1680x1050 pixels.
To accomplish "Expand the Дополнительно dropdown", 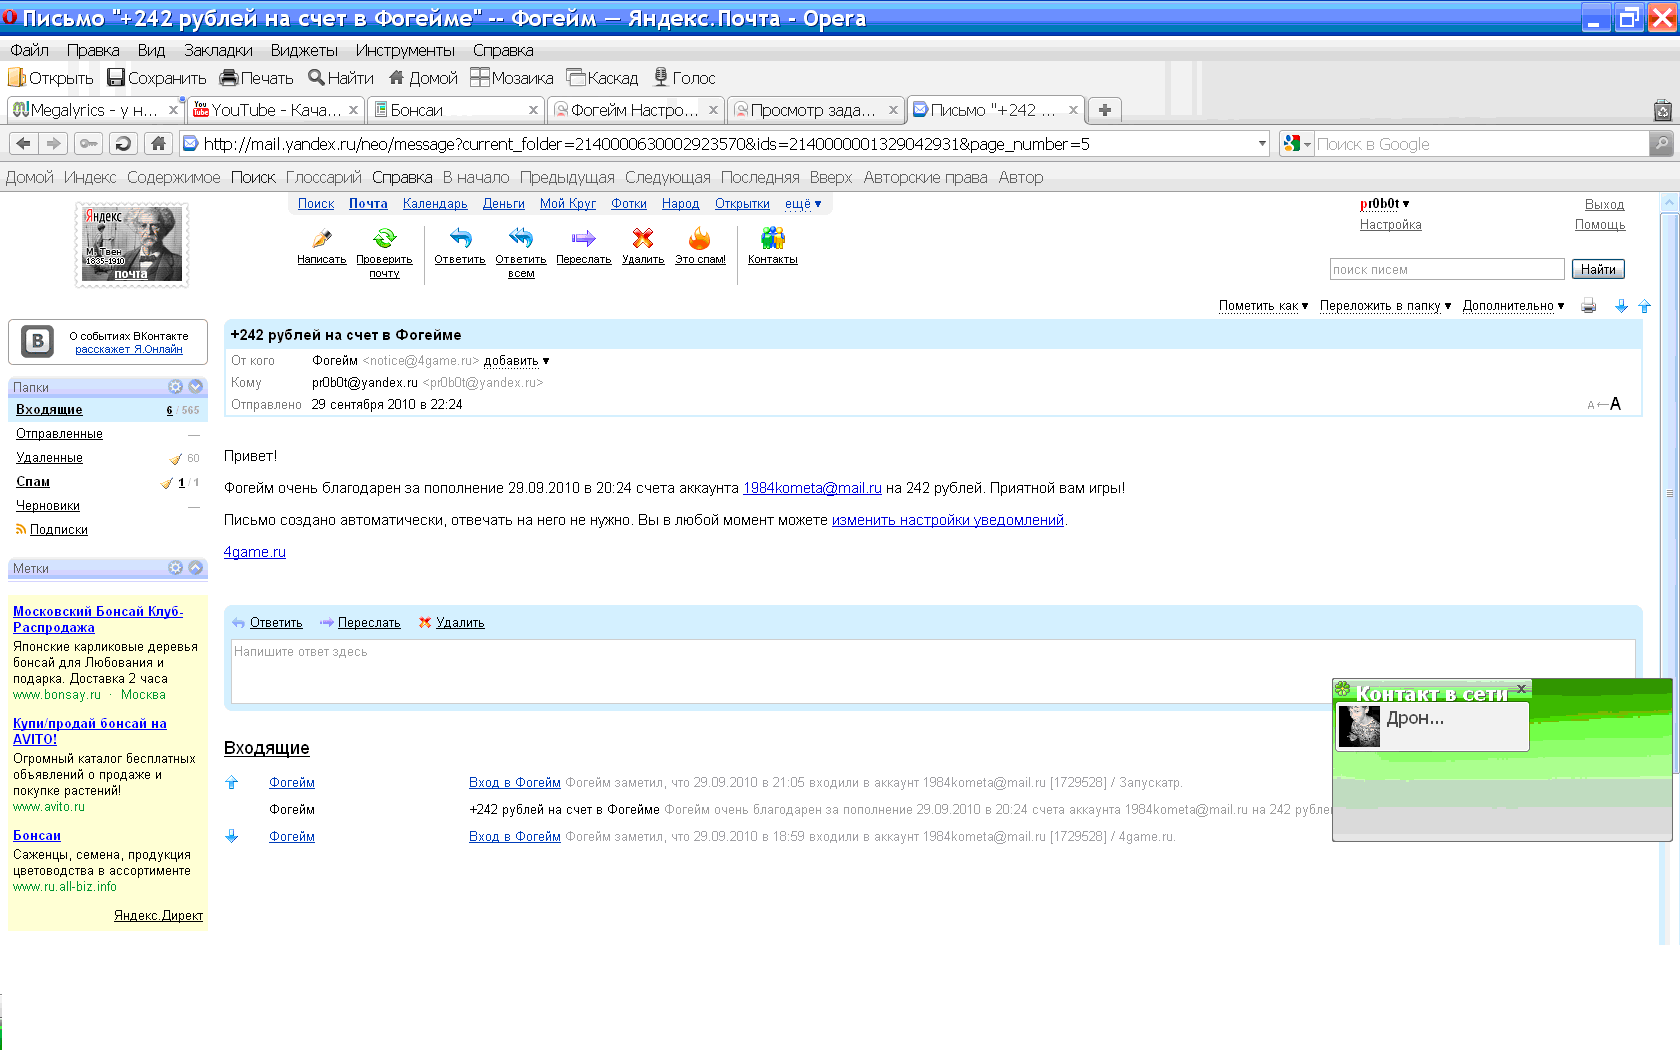I will (x=1513, y=306).
